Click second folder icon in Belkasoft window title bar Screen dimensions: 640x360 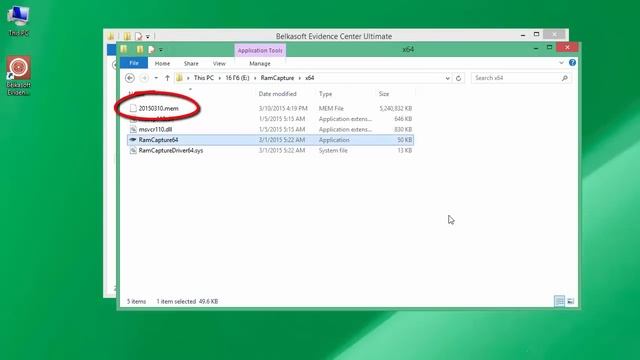(127, 36)
